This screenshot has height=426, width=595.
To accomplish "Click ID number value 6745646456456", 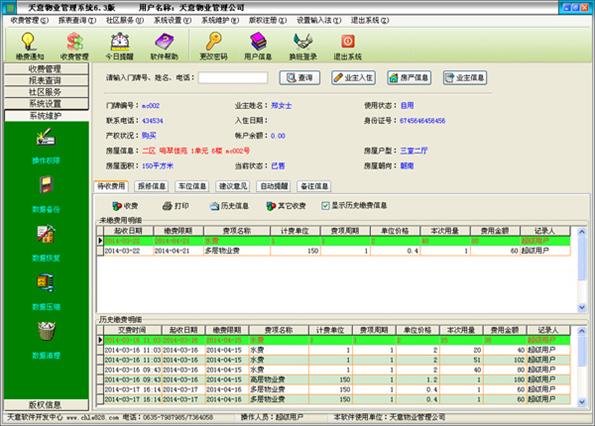I will (422, 121).
